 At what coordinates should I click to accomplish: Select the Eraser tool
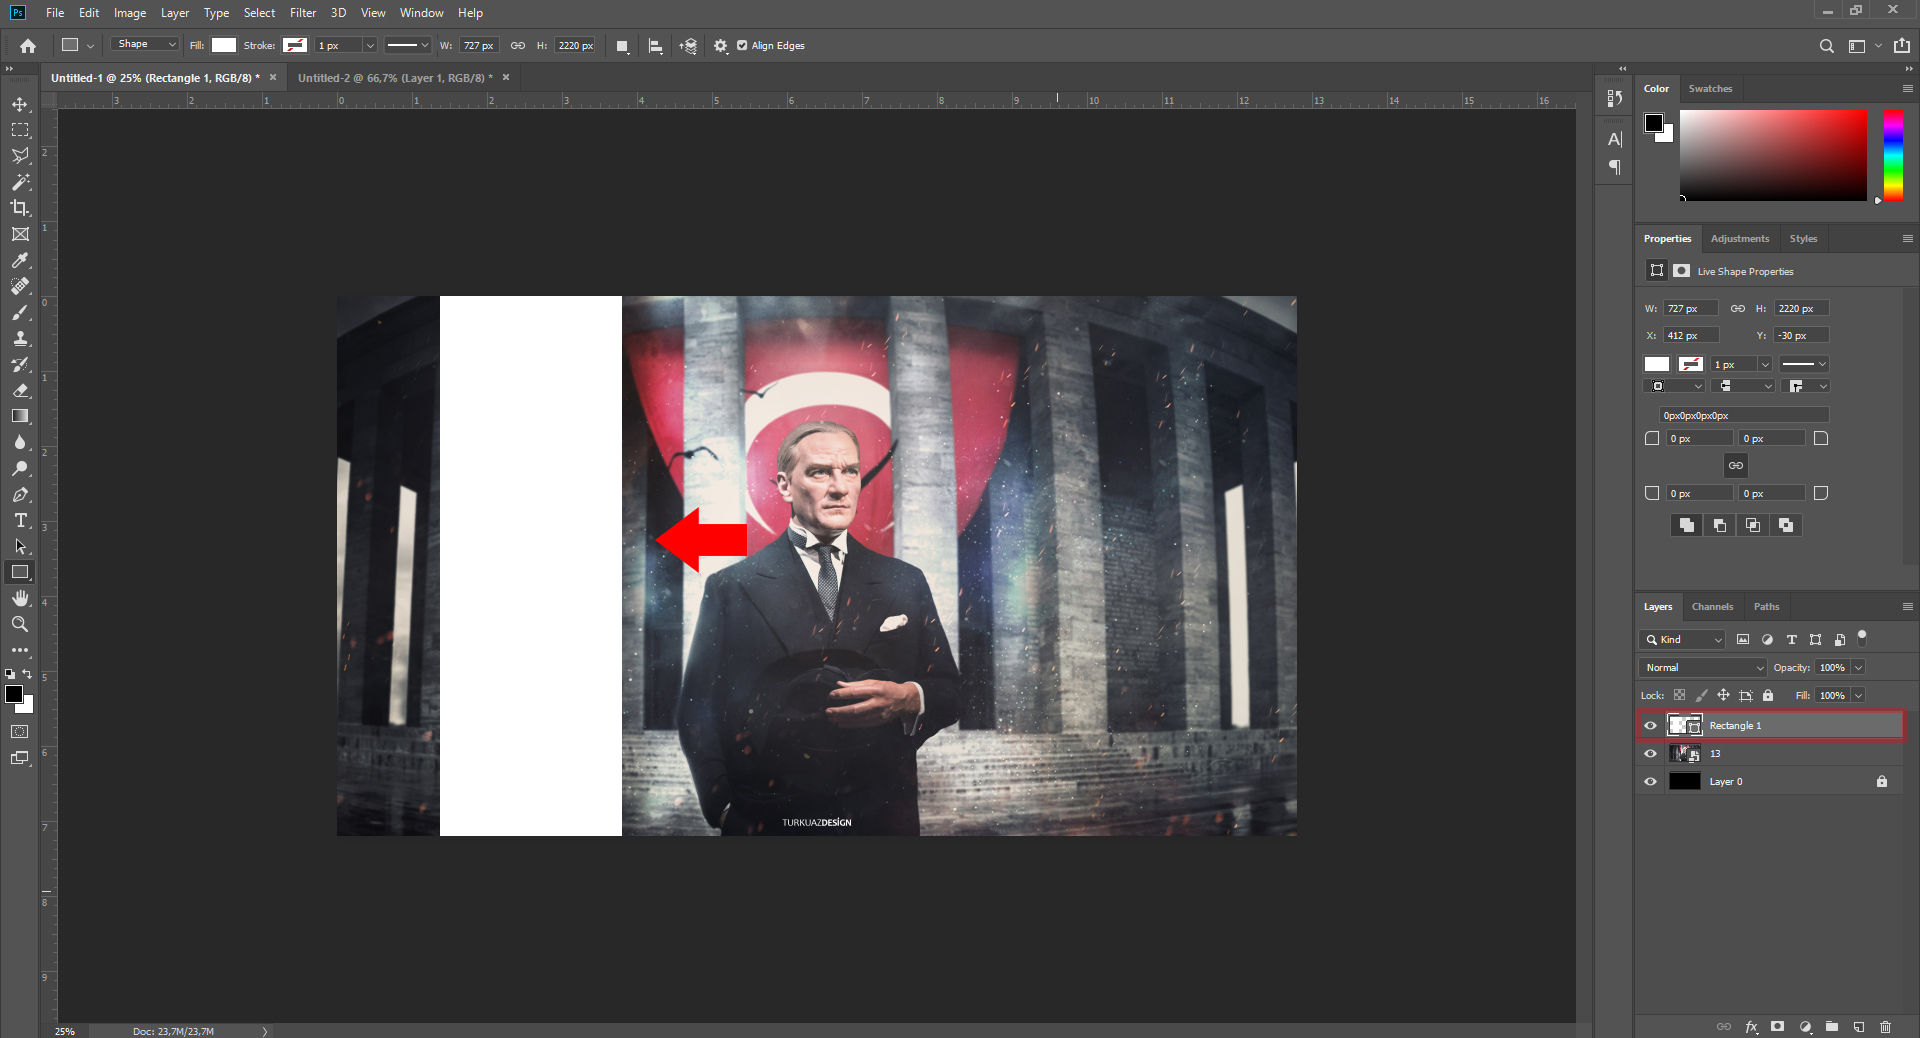pyautogui.click(x=20, y=391)
